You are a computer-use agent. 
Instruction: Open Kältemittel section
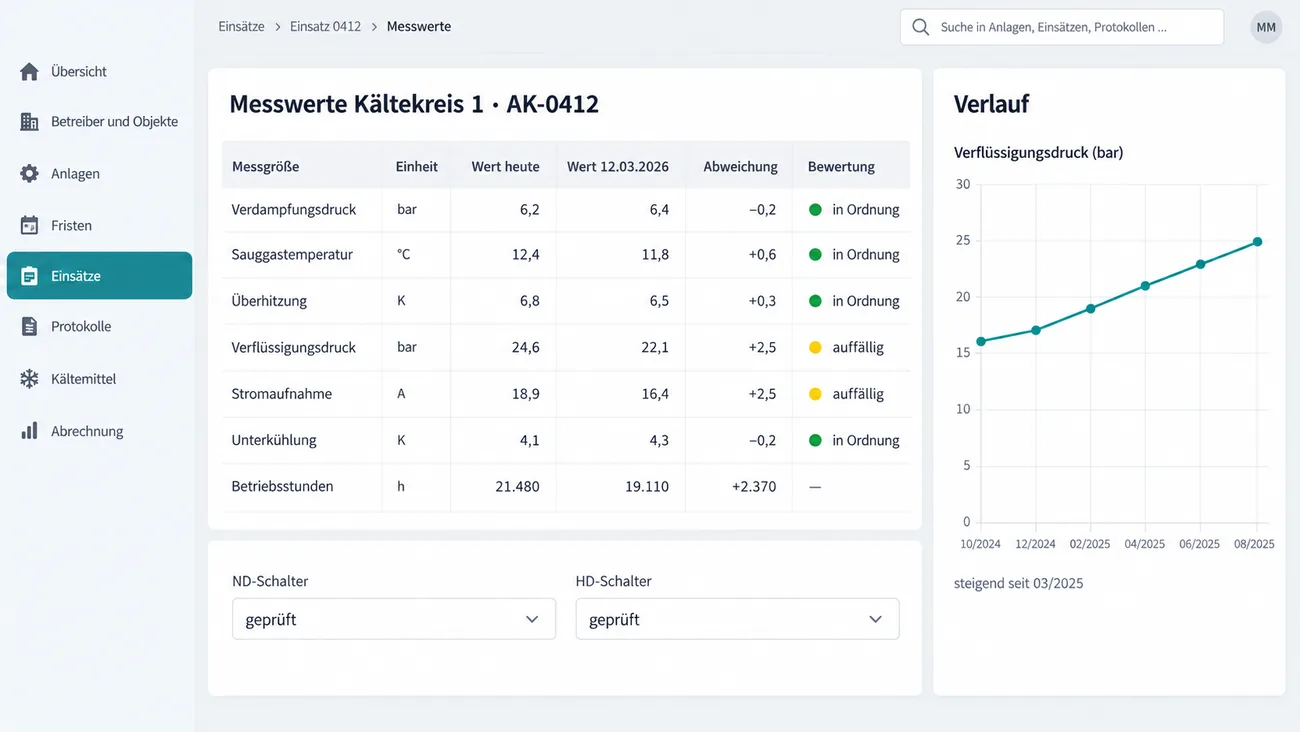(99, 379)
